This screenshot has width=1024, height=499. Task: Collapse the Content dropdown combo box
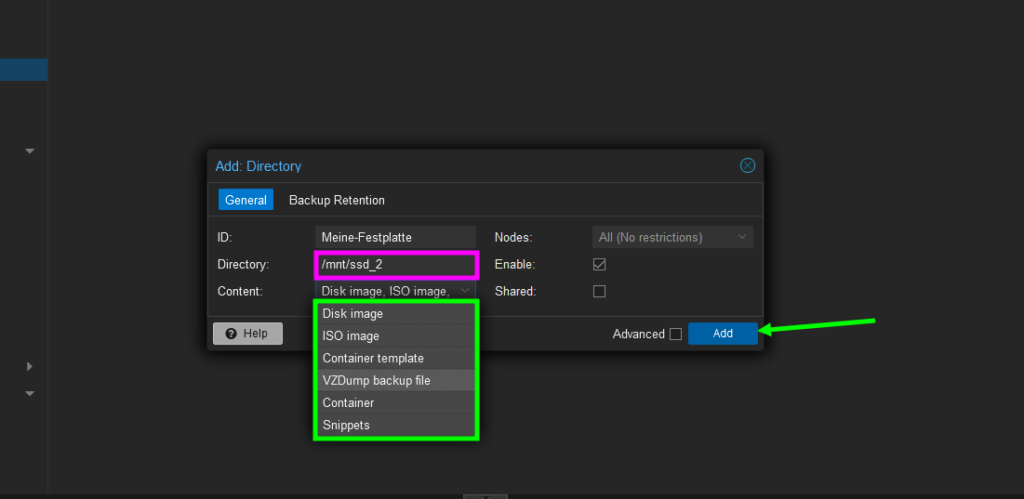coord(465,291)
